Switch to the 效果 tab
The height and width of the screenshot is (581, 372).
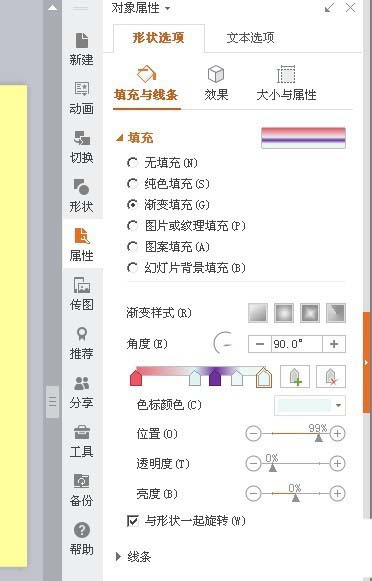click(216, 83)
